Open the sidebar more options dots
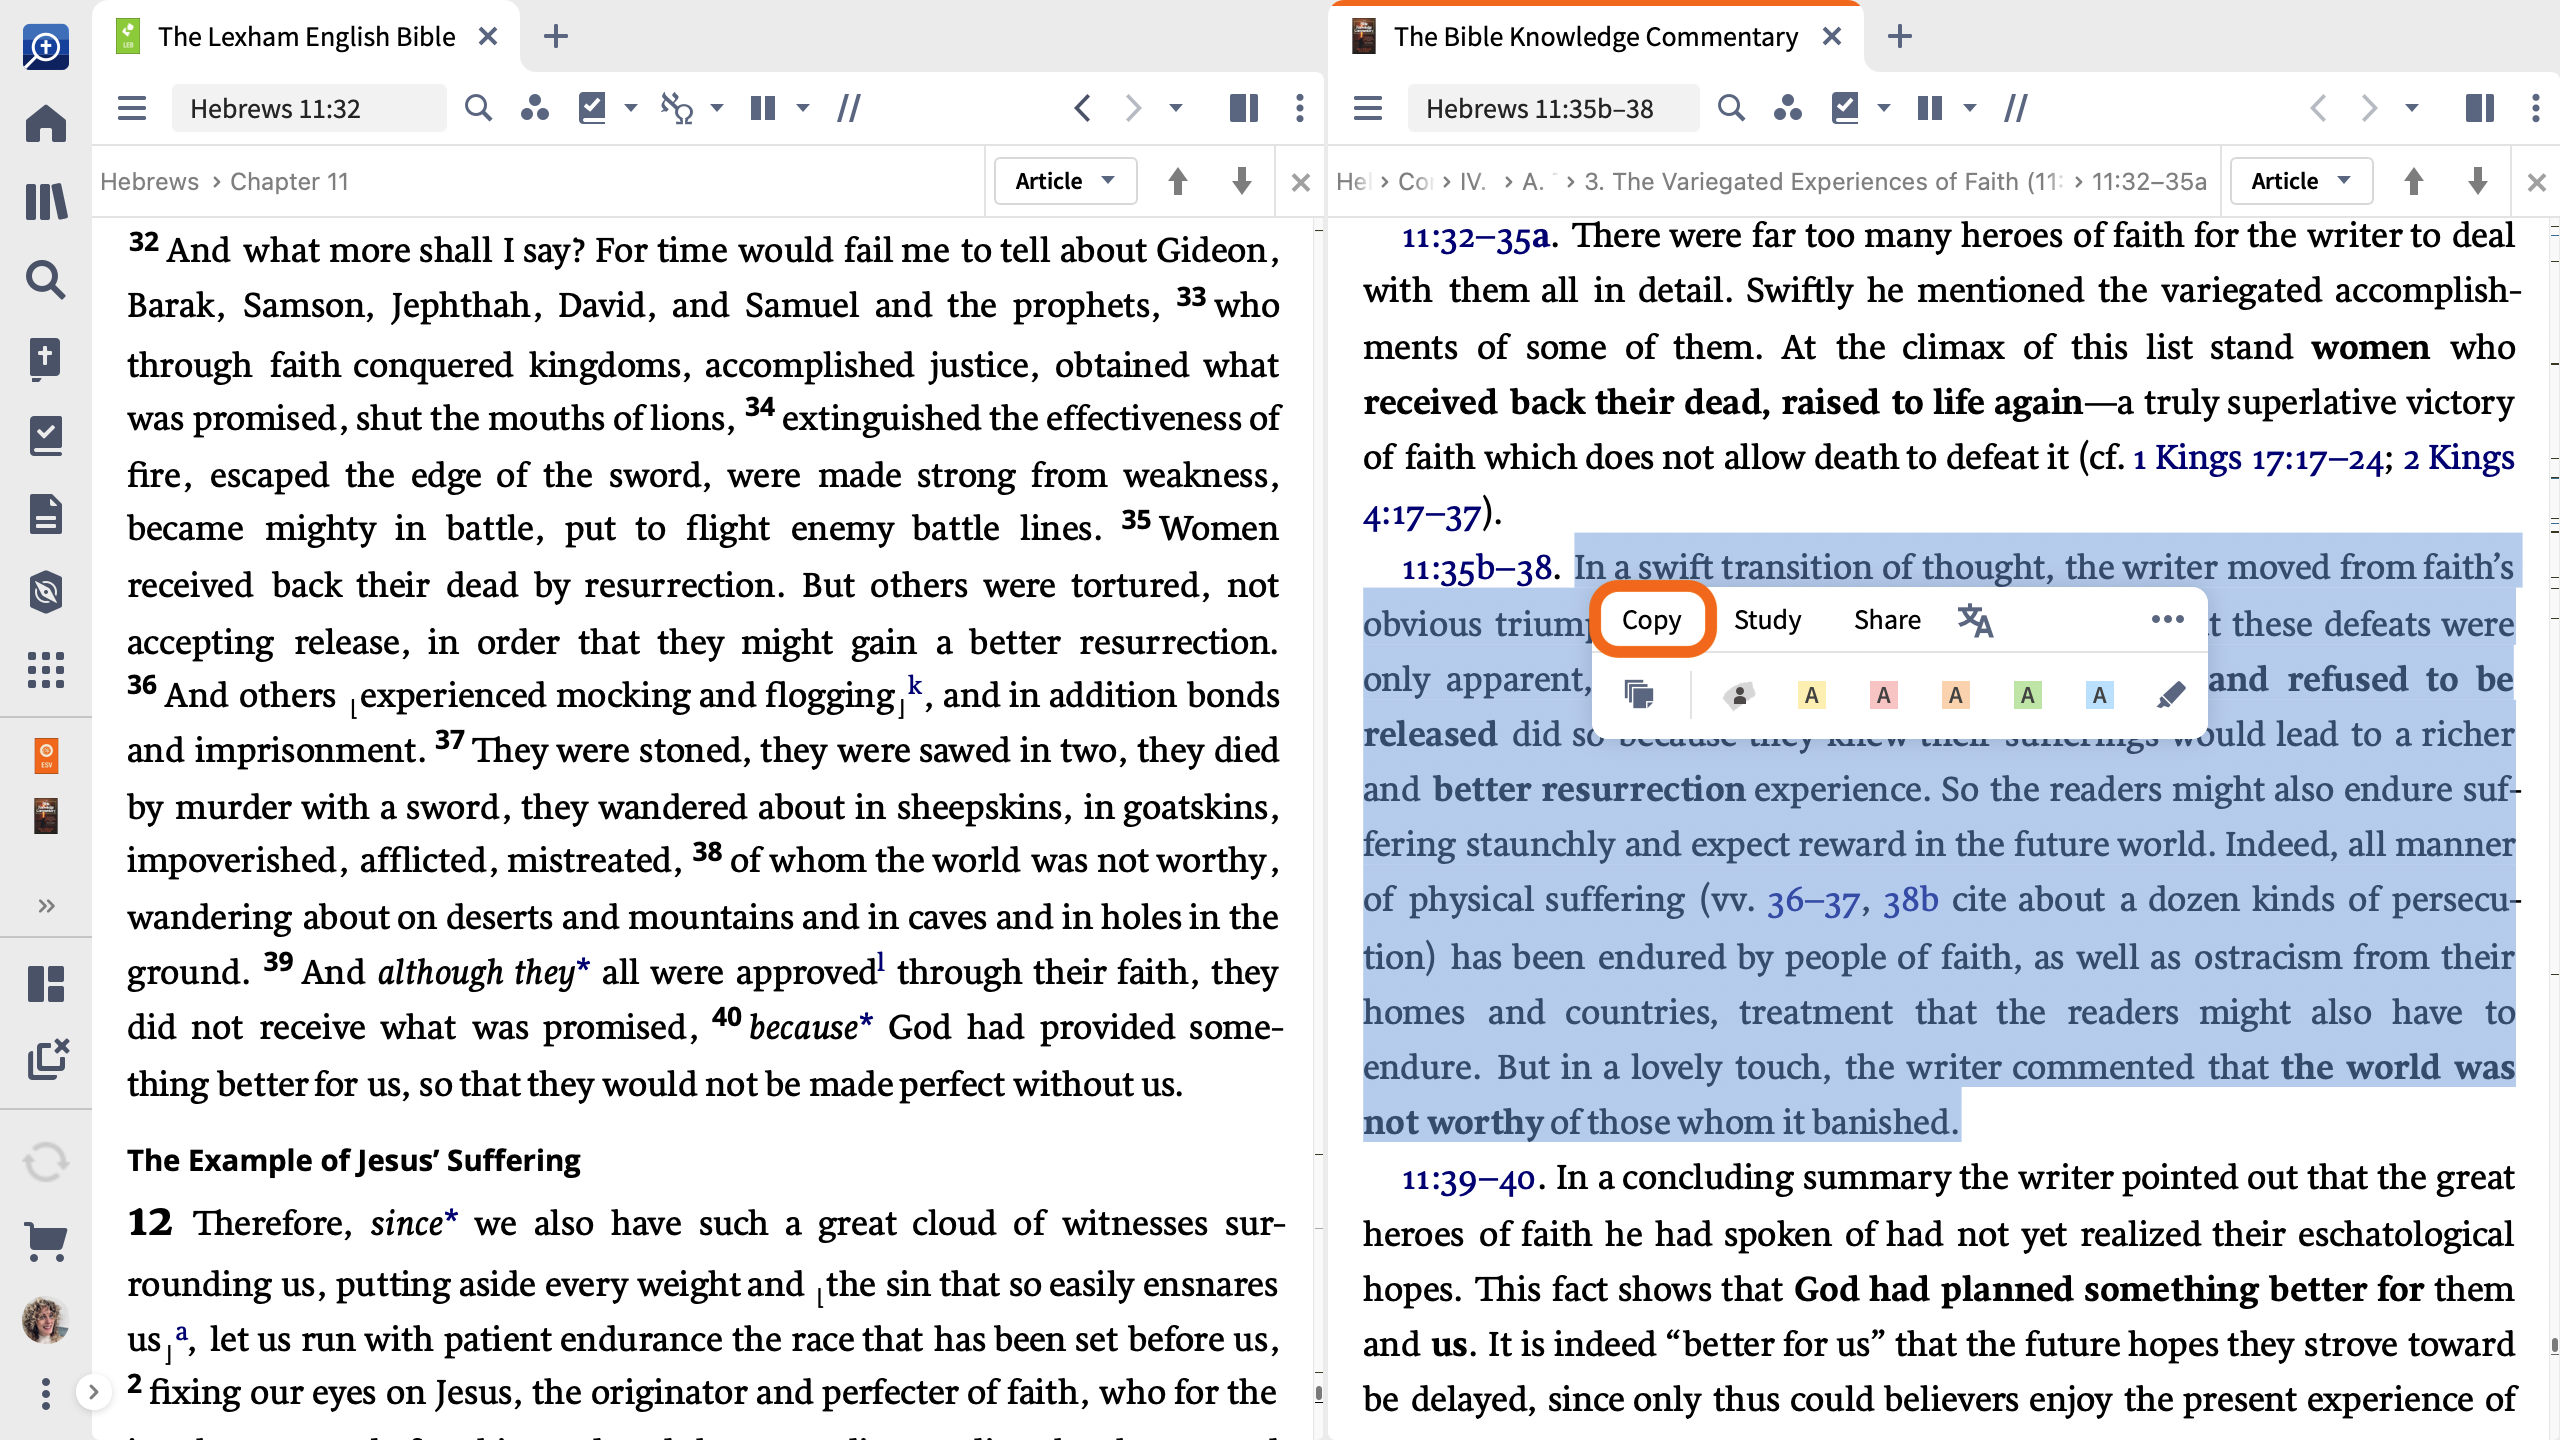The width and height of the screenshot is (2560, 1440). click(x=46, y=1394)
